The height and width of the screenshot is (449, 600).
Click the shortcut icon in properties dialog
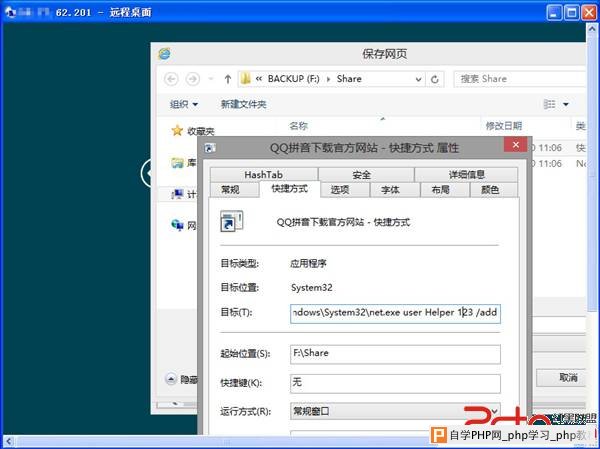coord(232,221)
